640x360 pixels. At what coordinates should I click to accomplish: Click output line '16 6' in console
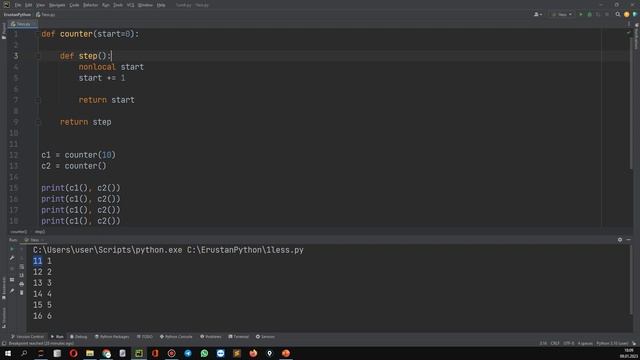pyautogui.click(x=42, y=316)
